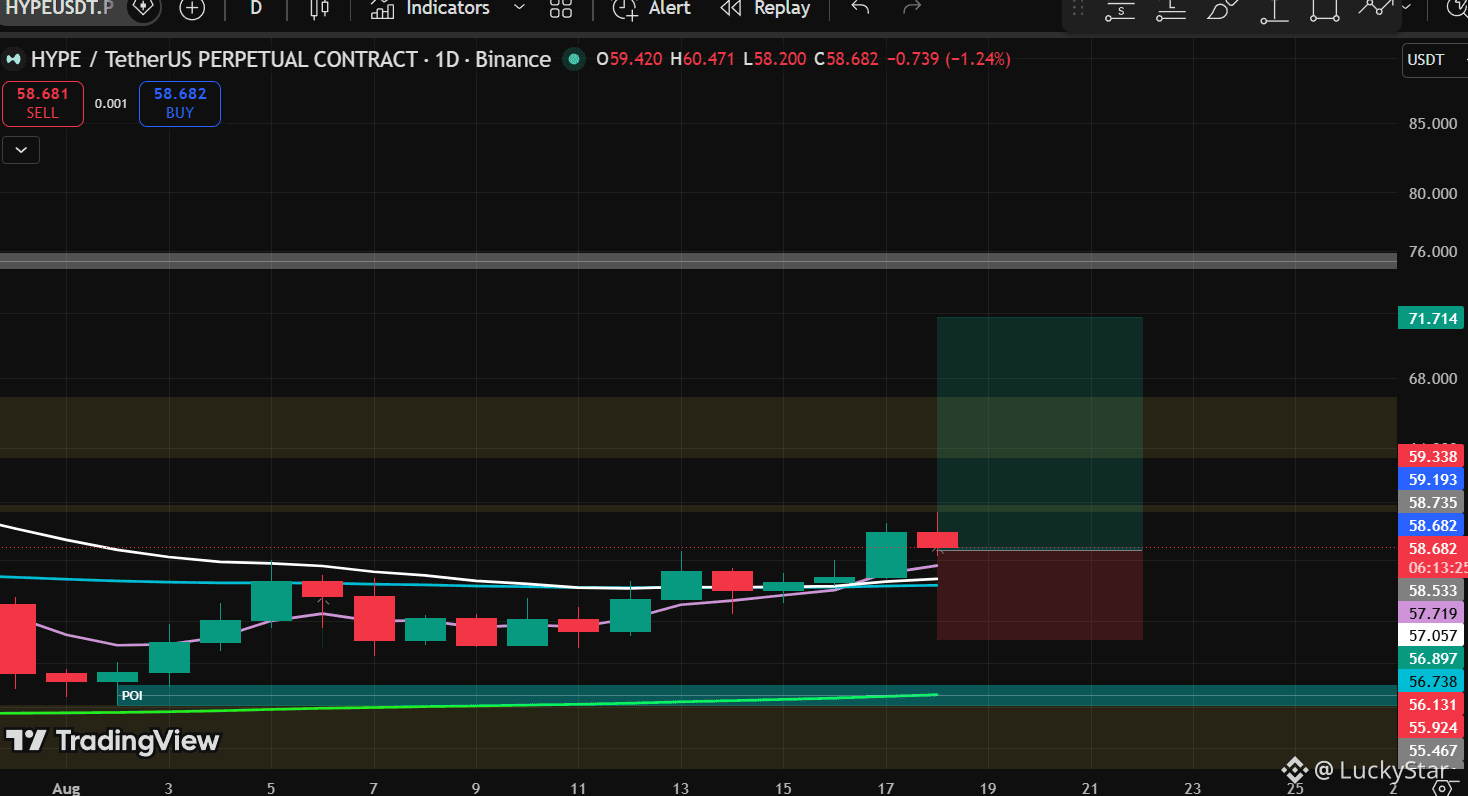Select the green profit zone of the long position
The height and width of the screenshot is (796, 1468).
(1039, 433)
